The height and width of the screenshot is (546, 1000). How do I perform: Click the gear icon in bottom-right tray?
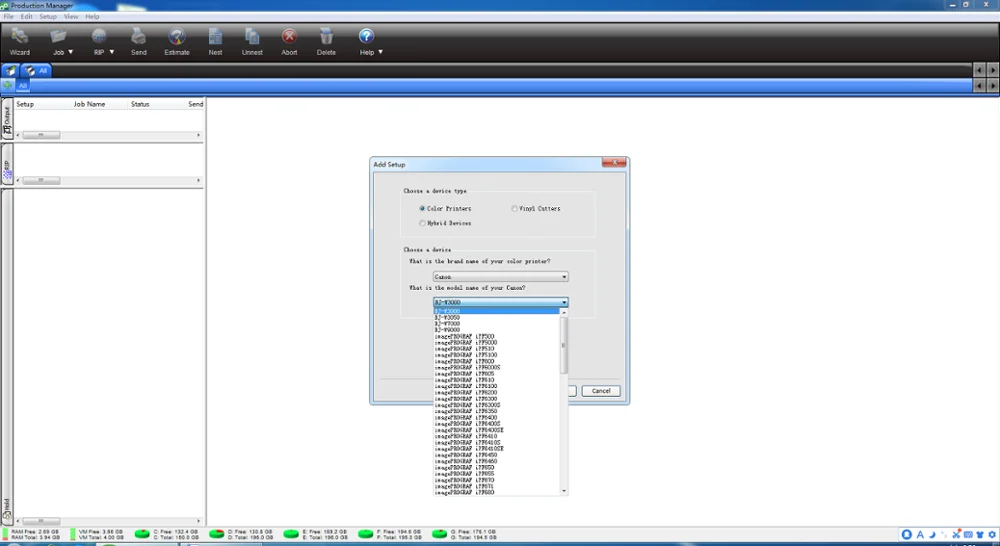[x=992, y=535]
